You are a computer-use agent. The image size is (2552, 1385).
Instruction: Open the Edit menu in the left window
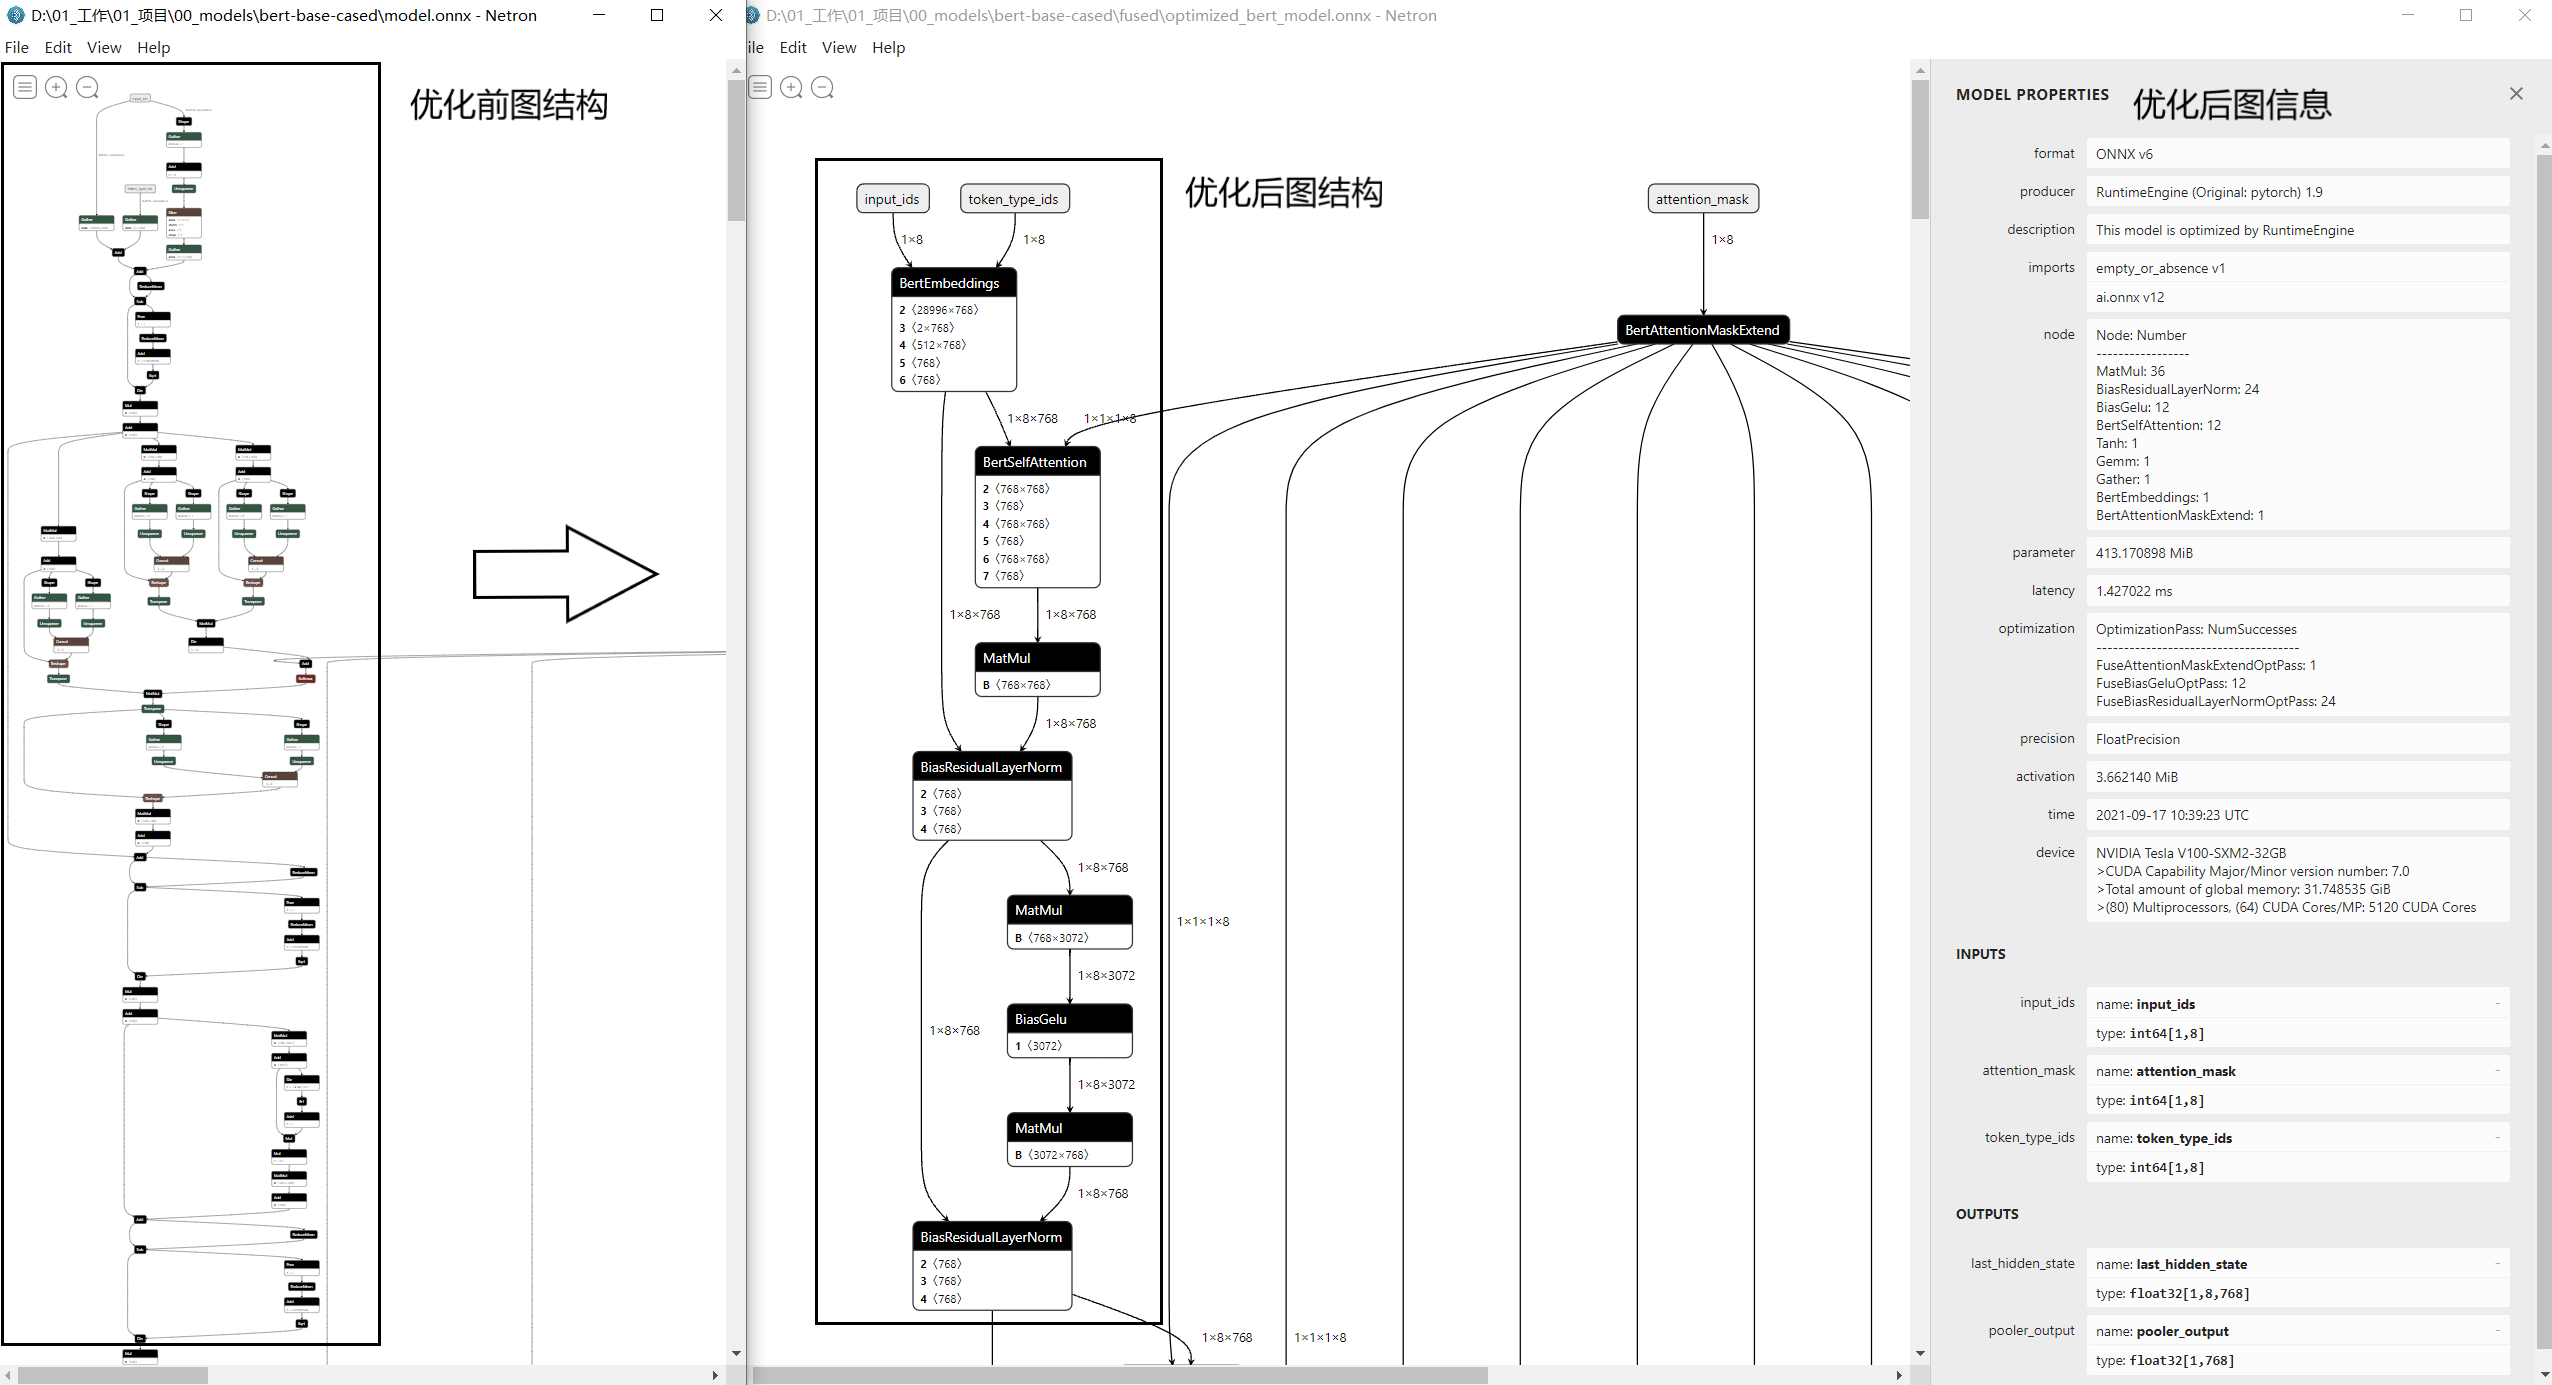pos(57,47)
